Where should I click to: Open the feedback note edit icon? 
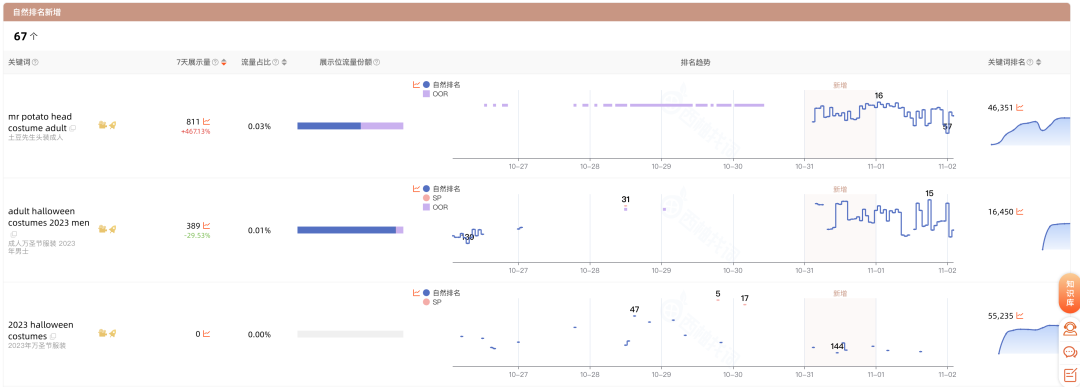tap(1070, 375)
